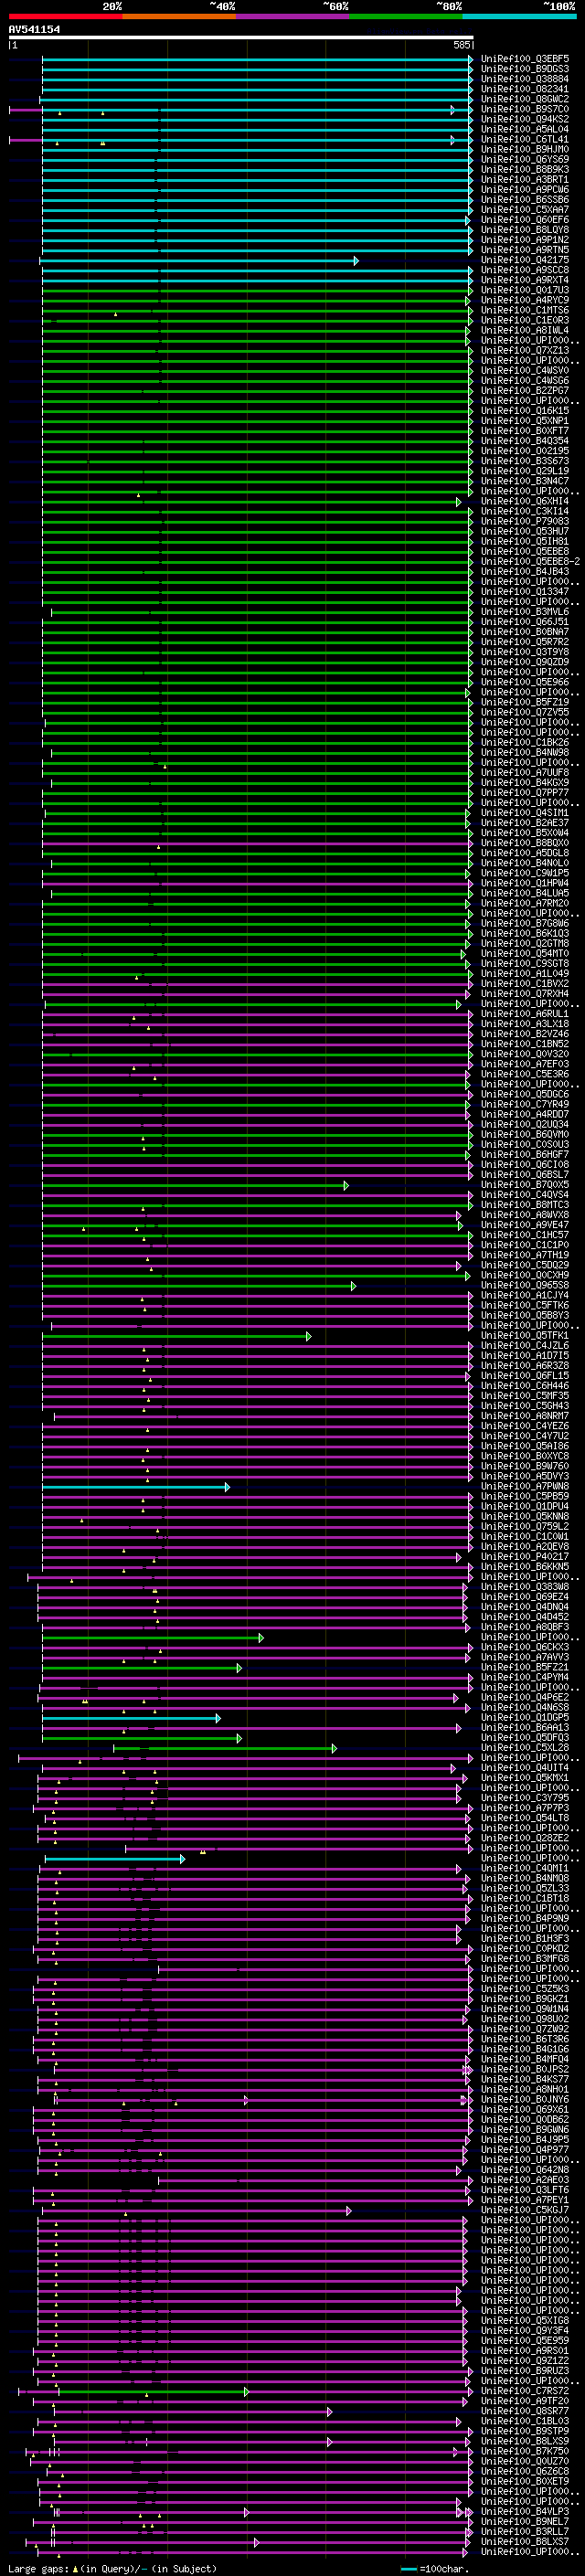
Task: Select the UniRef100_Q9QZD9 label
Action: tap(525, 662)
